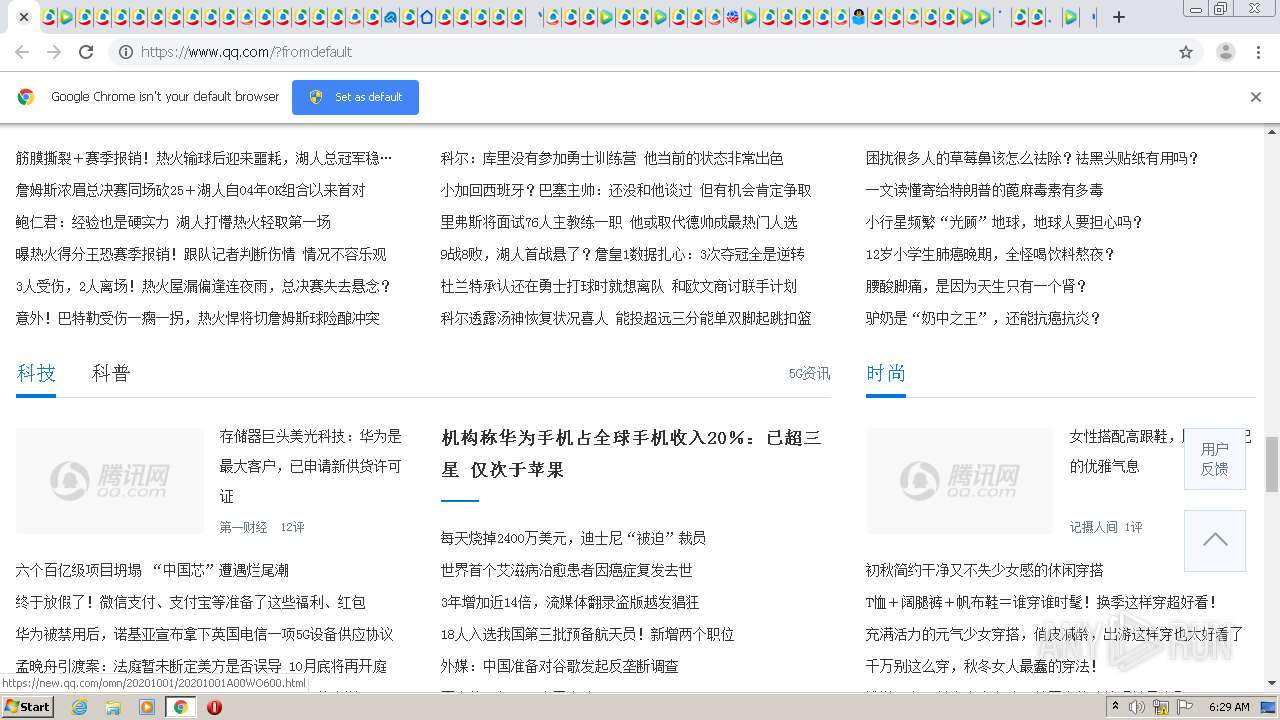Screen dimensions: 1280x720
Task: Open article 曝热火得分王恐赛季报销
Action: click(201, 254)
